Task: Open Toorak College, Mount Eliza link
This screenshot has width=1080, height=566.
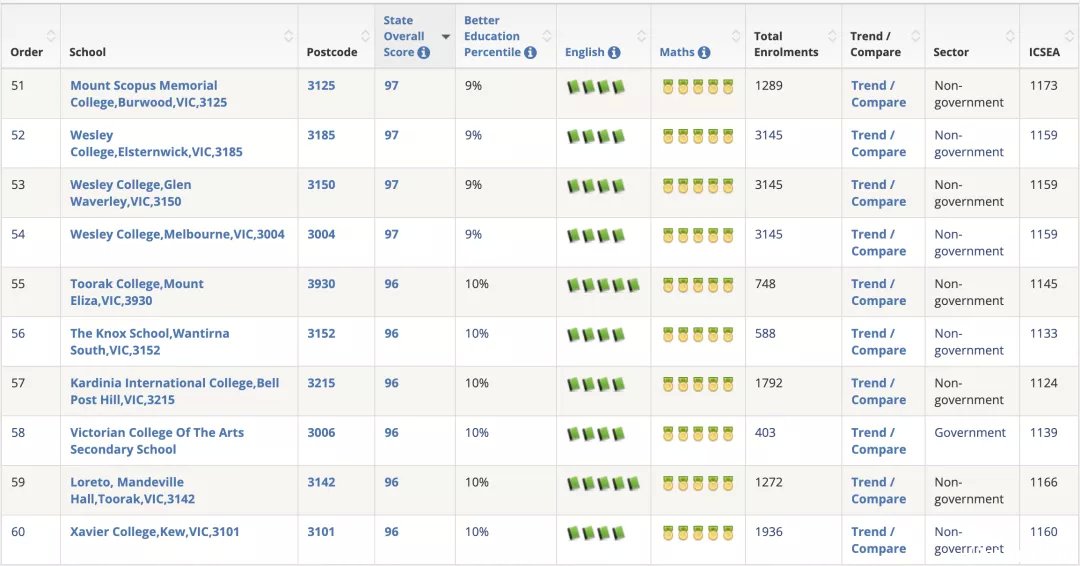Action: pyautogui.click(x=137, y=292)
